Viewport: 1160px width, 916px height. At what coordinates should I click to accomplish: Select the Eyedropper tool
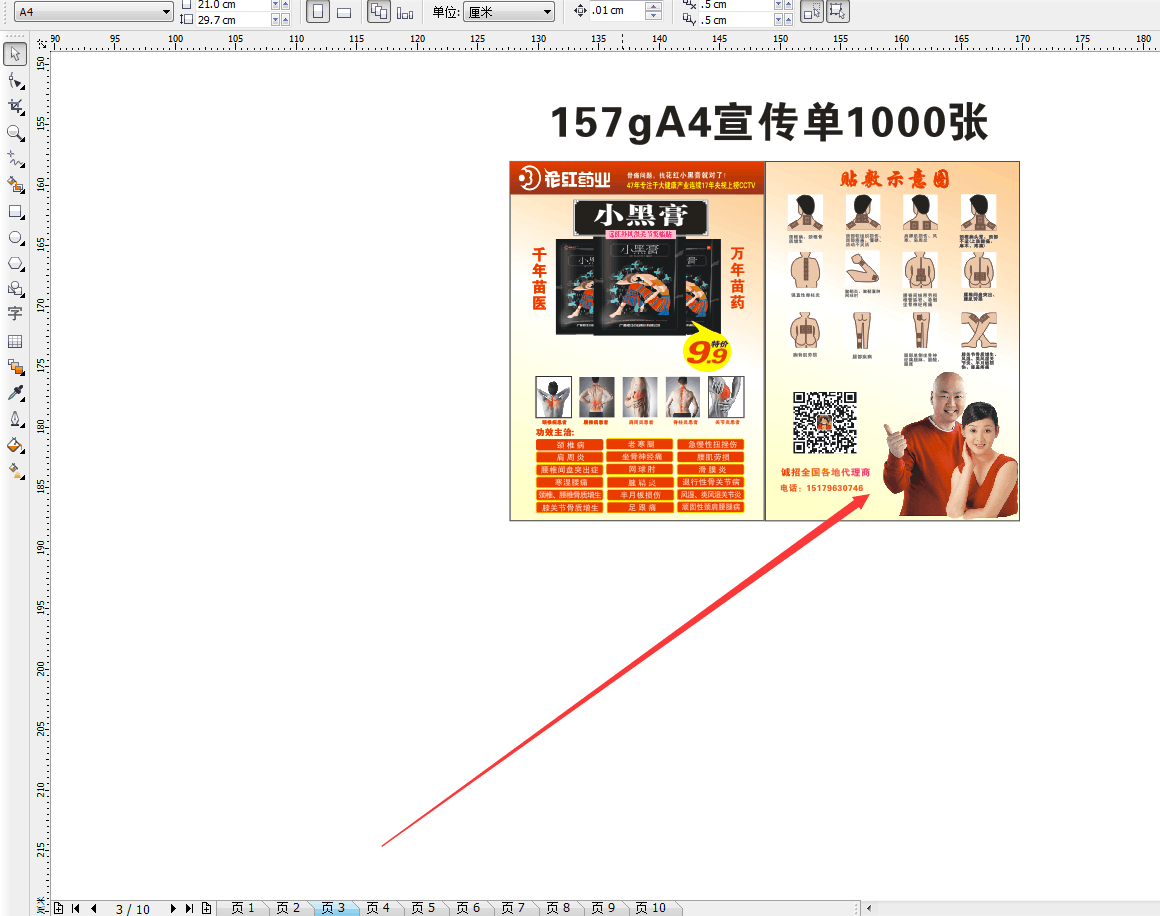pos(15,393)
